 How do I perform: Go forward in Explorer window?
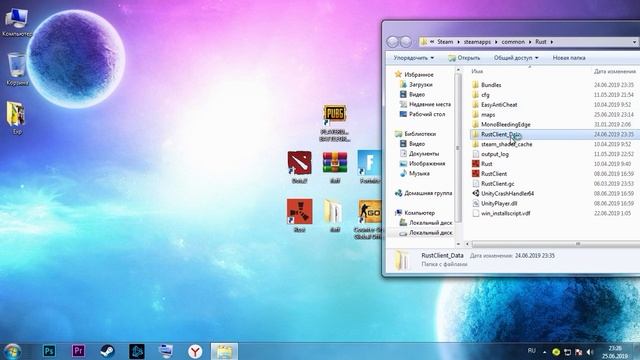tap(406, 42)
